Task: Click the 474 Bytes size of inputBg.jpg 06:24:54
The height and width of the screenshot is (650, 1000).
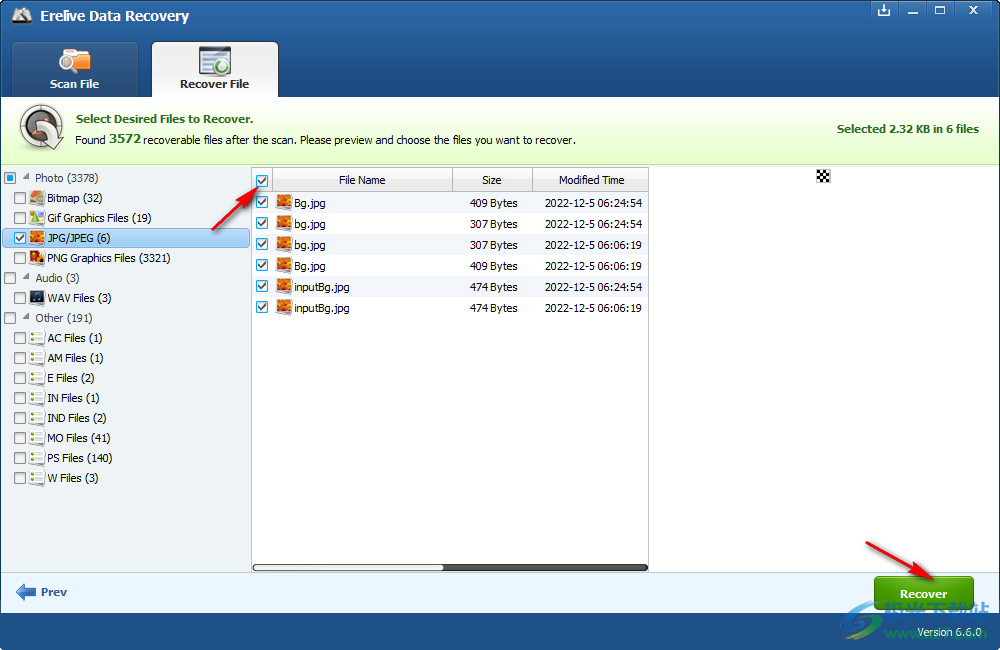Action: [x=494, y=287]
